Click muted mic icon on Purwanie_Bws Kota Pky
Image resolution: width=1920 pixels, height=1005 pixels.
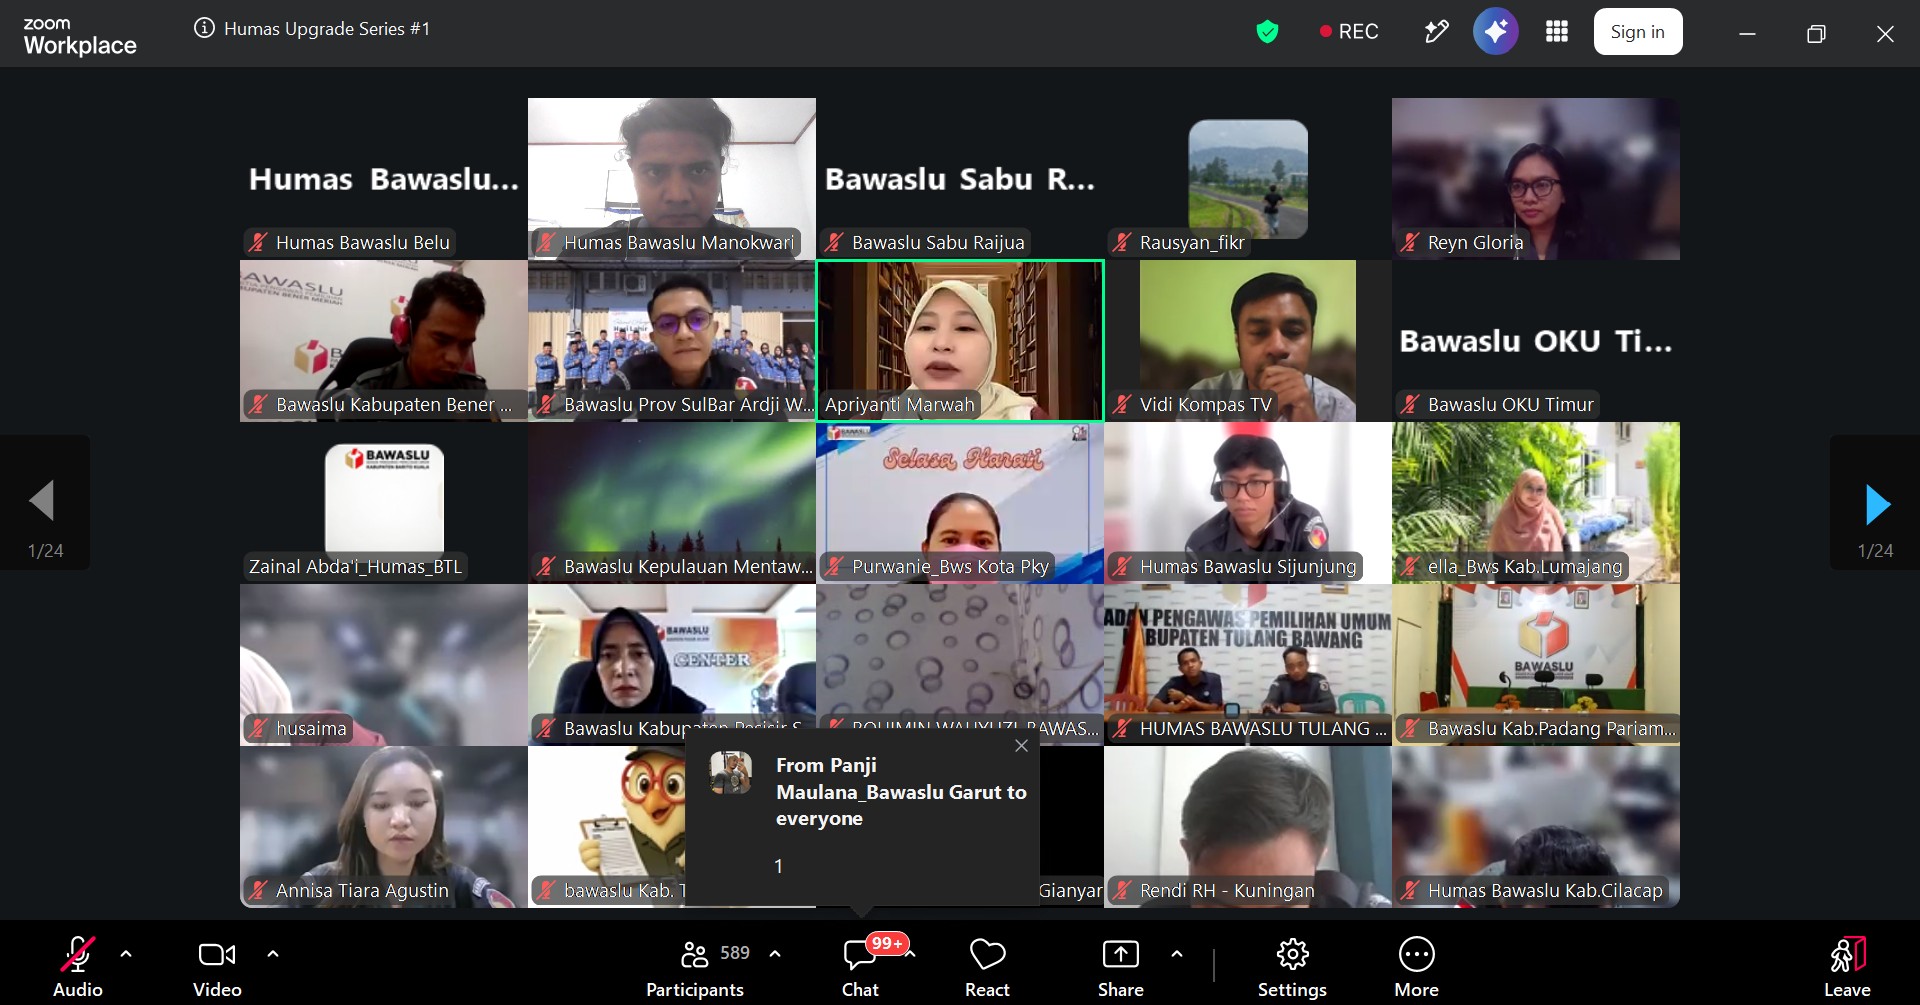pos(835,567)
